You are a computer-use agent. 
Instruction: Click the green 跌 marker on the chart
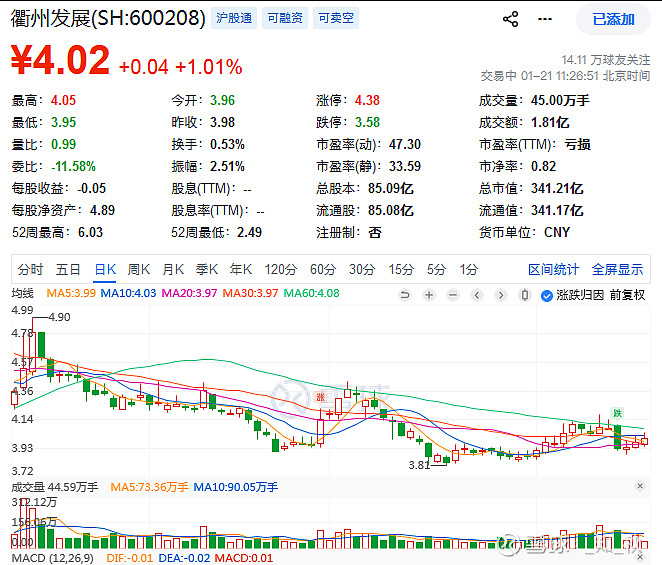pyautogui.click(x=617, y=413)
